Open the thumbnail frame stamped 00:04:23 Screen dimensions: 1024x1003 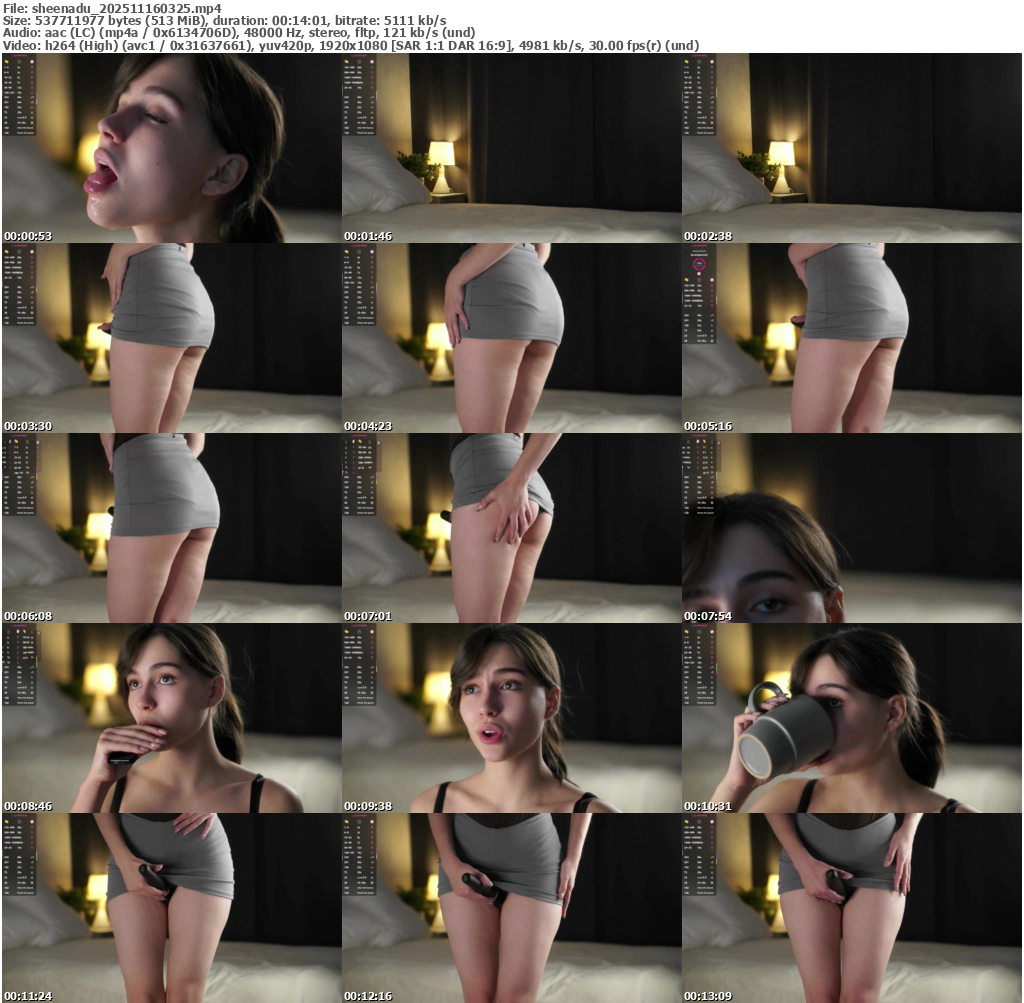click(x=511, y=338)
